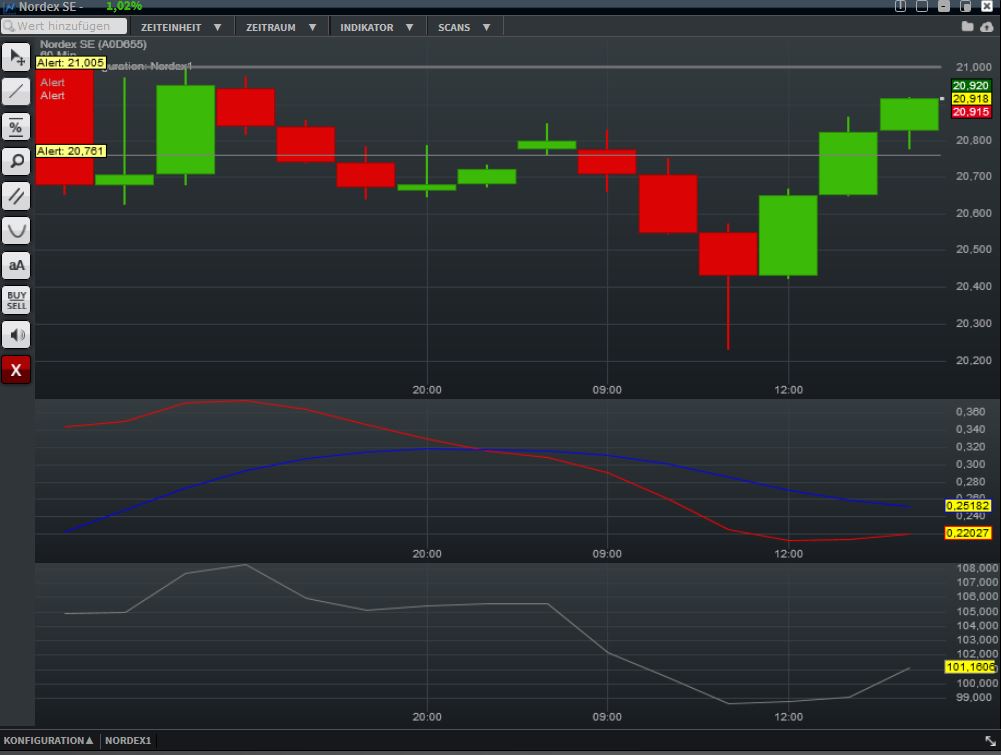Click the Alert: 21,005 label
This screenshot has width=1001, height=755.
point(68,61)
